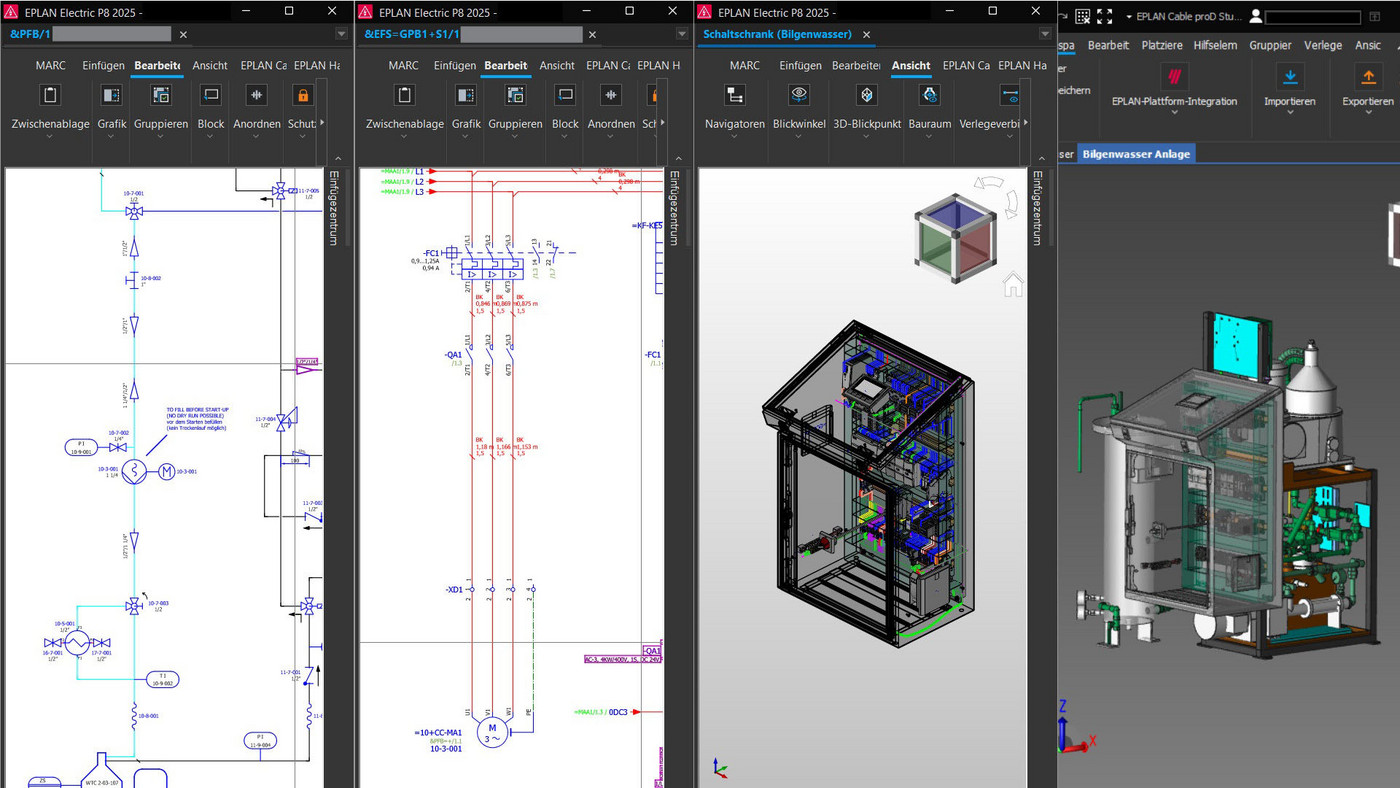The width and height of the screenshot is (1400, 788).
Task: Toggle Schutz lock icon in &PFB/1 window
Action: pos(302,95)
